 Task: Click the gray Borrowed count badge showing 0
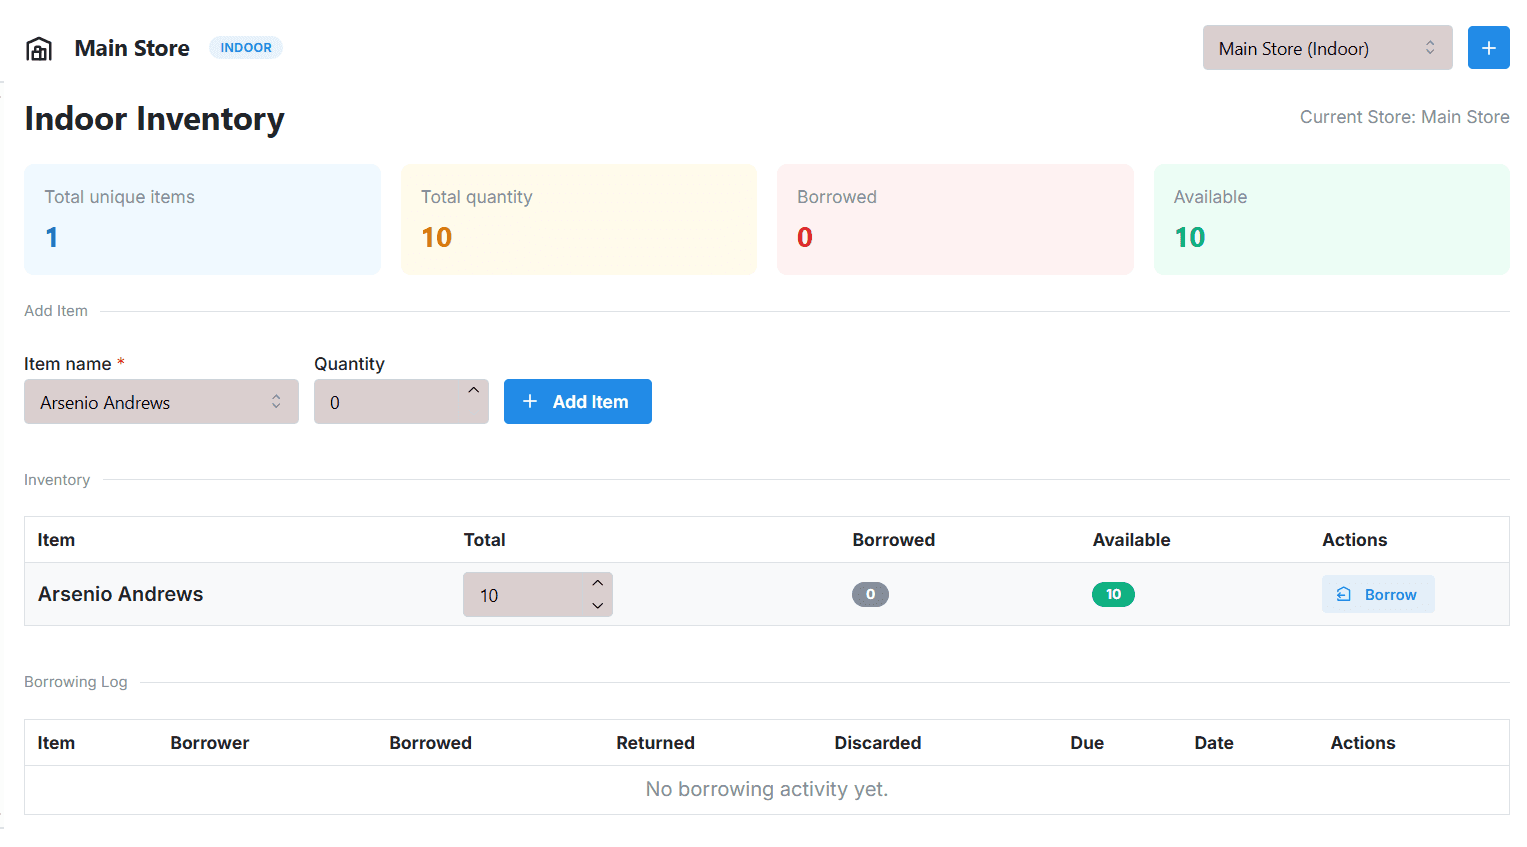pyautogui.click(x=870, y=594)
